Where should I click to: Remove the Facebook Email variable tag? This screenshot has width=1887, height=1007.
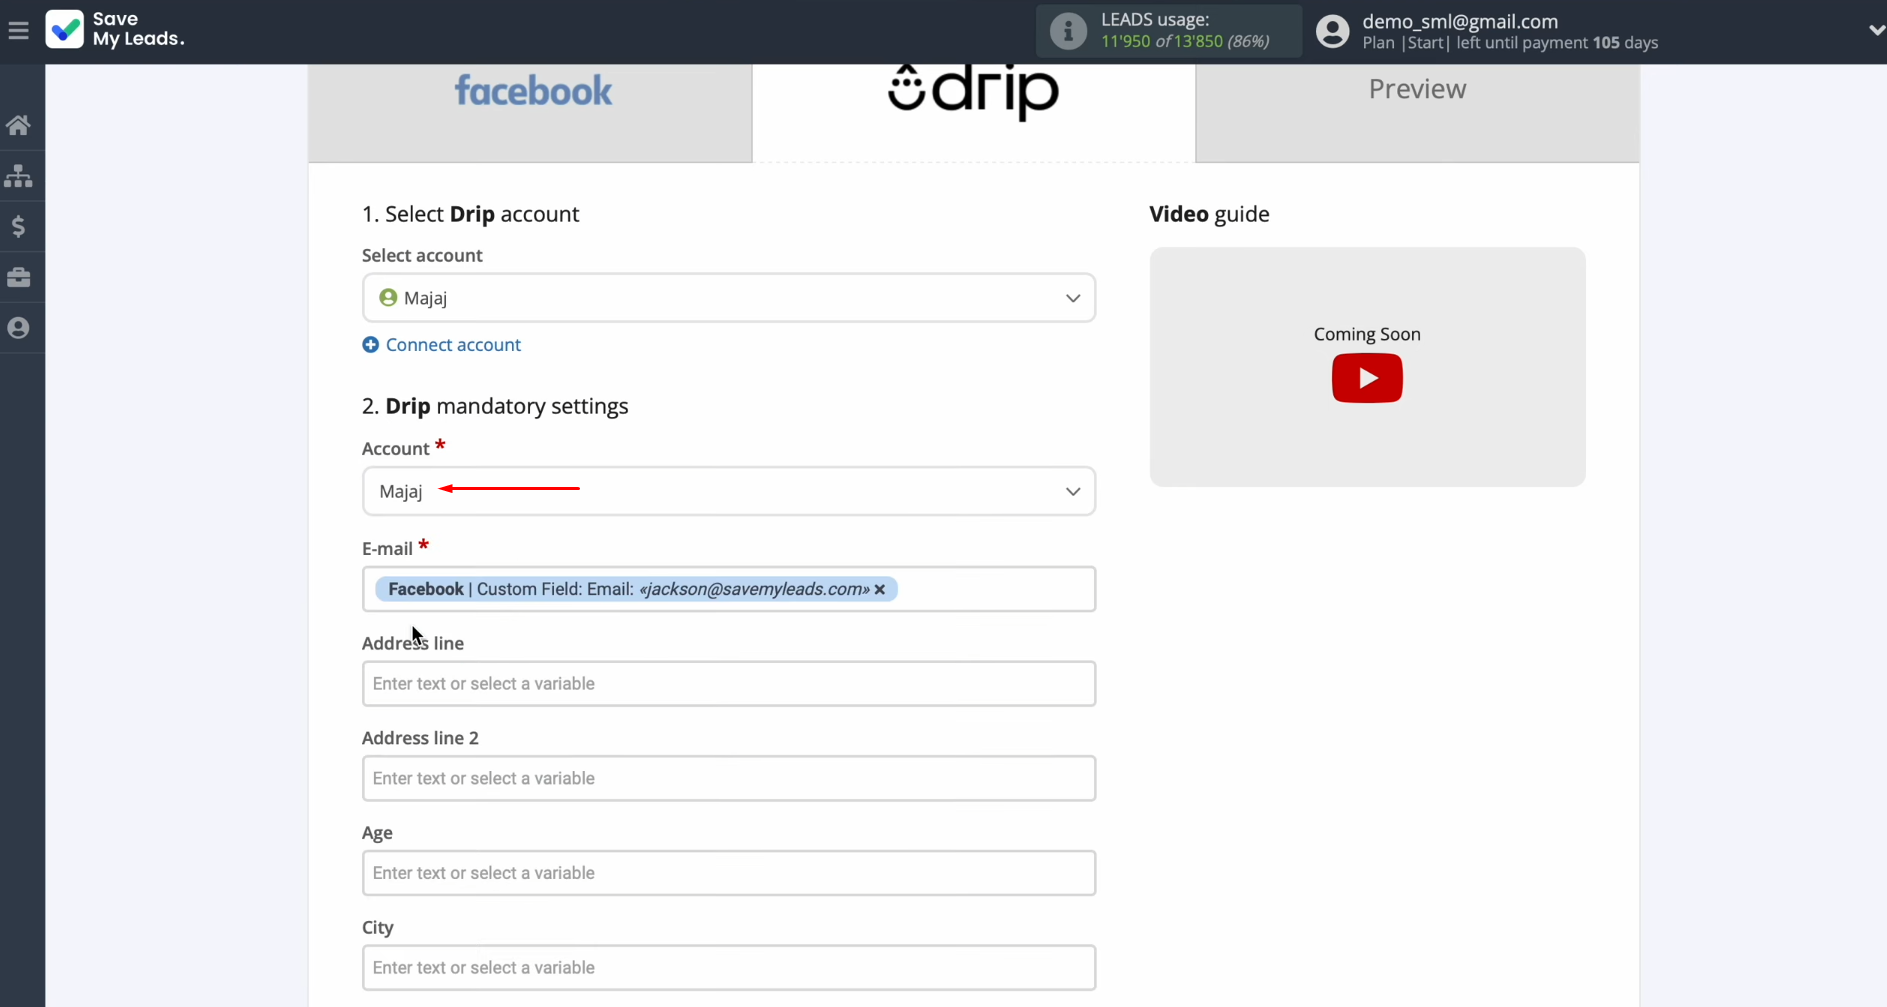point(880,590)
